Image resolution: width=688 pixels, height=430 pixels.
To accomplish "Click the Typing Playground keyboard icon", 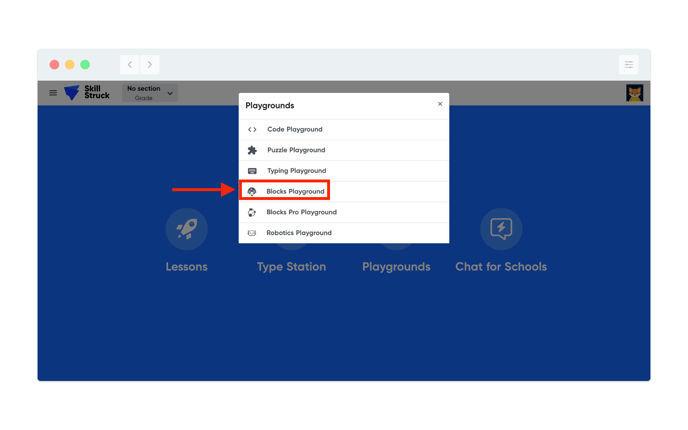I will click(252, 171).
